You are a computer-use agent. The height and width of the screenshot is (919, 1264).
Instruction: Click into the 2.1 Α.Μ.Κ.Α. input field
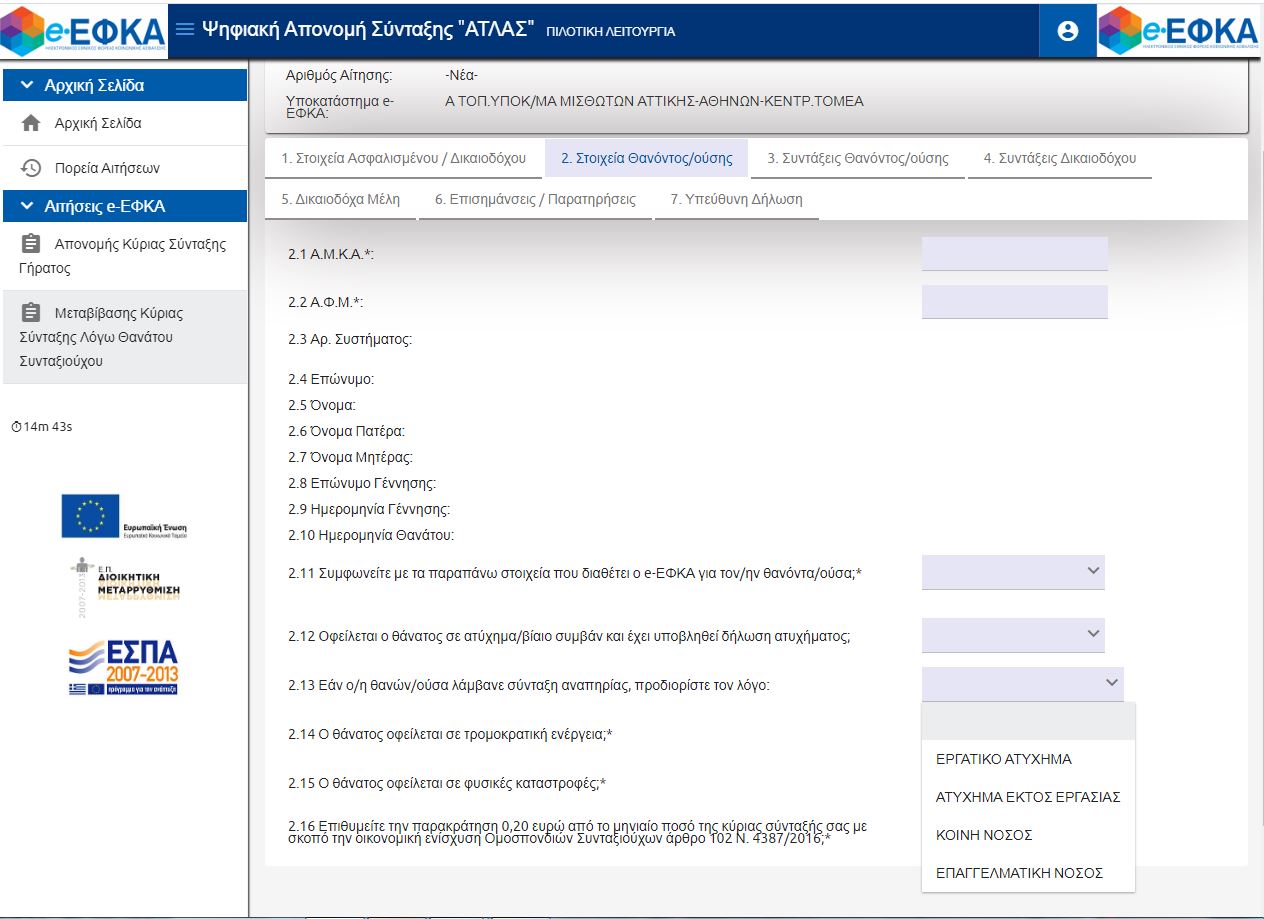coord(1014,254)
